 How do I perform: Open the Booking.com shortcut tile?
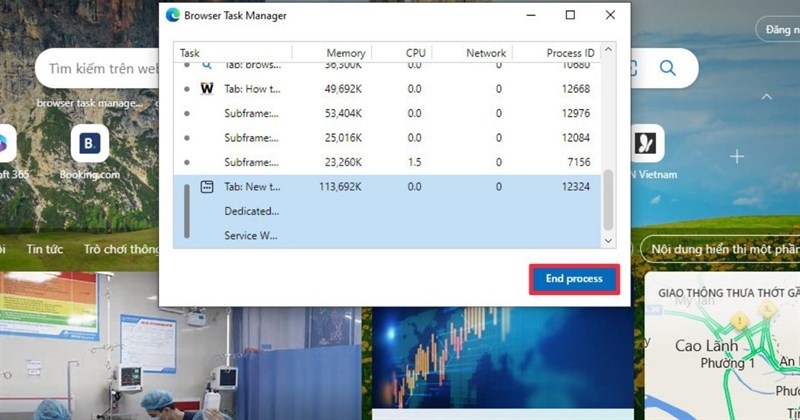click(x=90, y=146)
